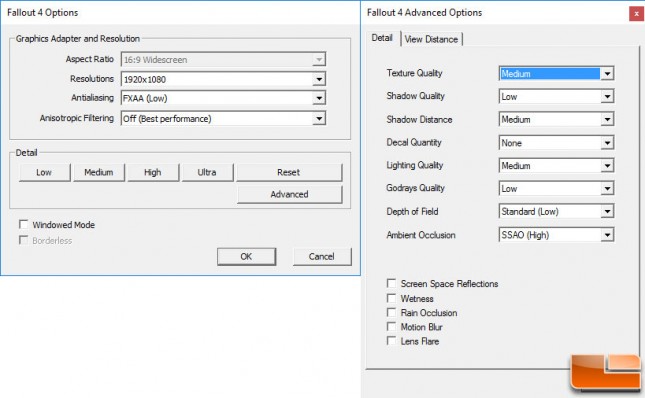Close the Fallout 4 Advanced Options window
Image resolution: width=645 pixels, height=398 pixels.
(637, 14)
